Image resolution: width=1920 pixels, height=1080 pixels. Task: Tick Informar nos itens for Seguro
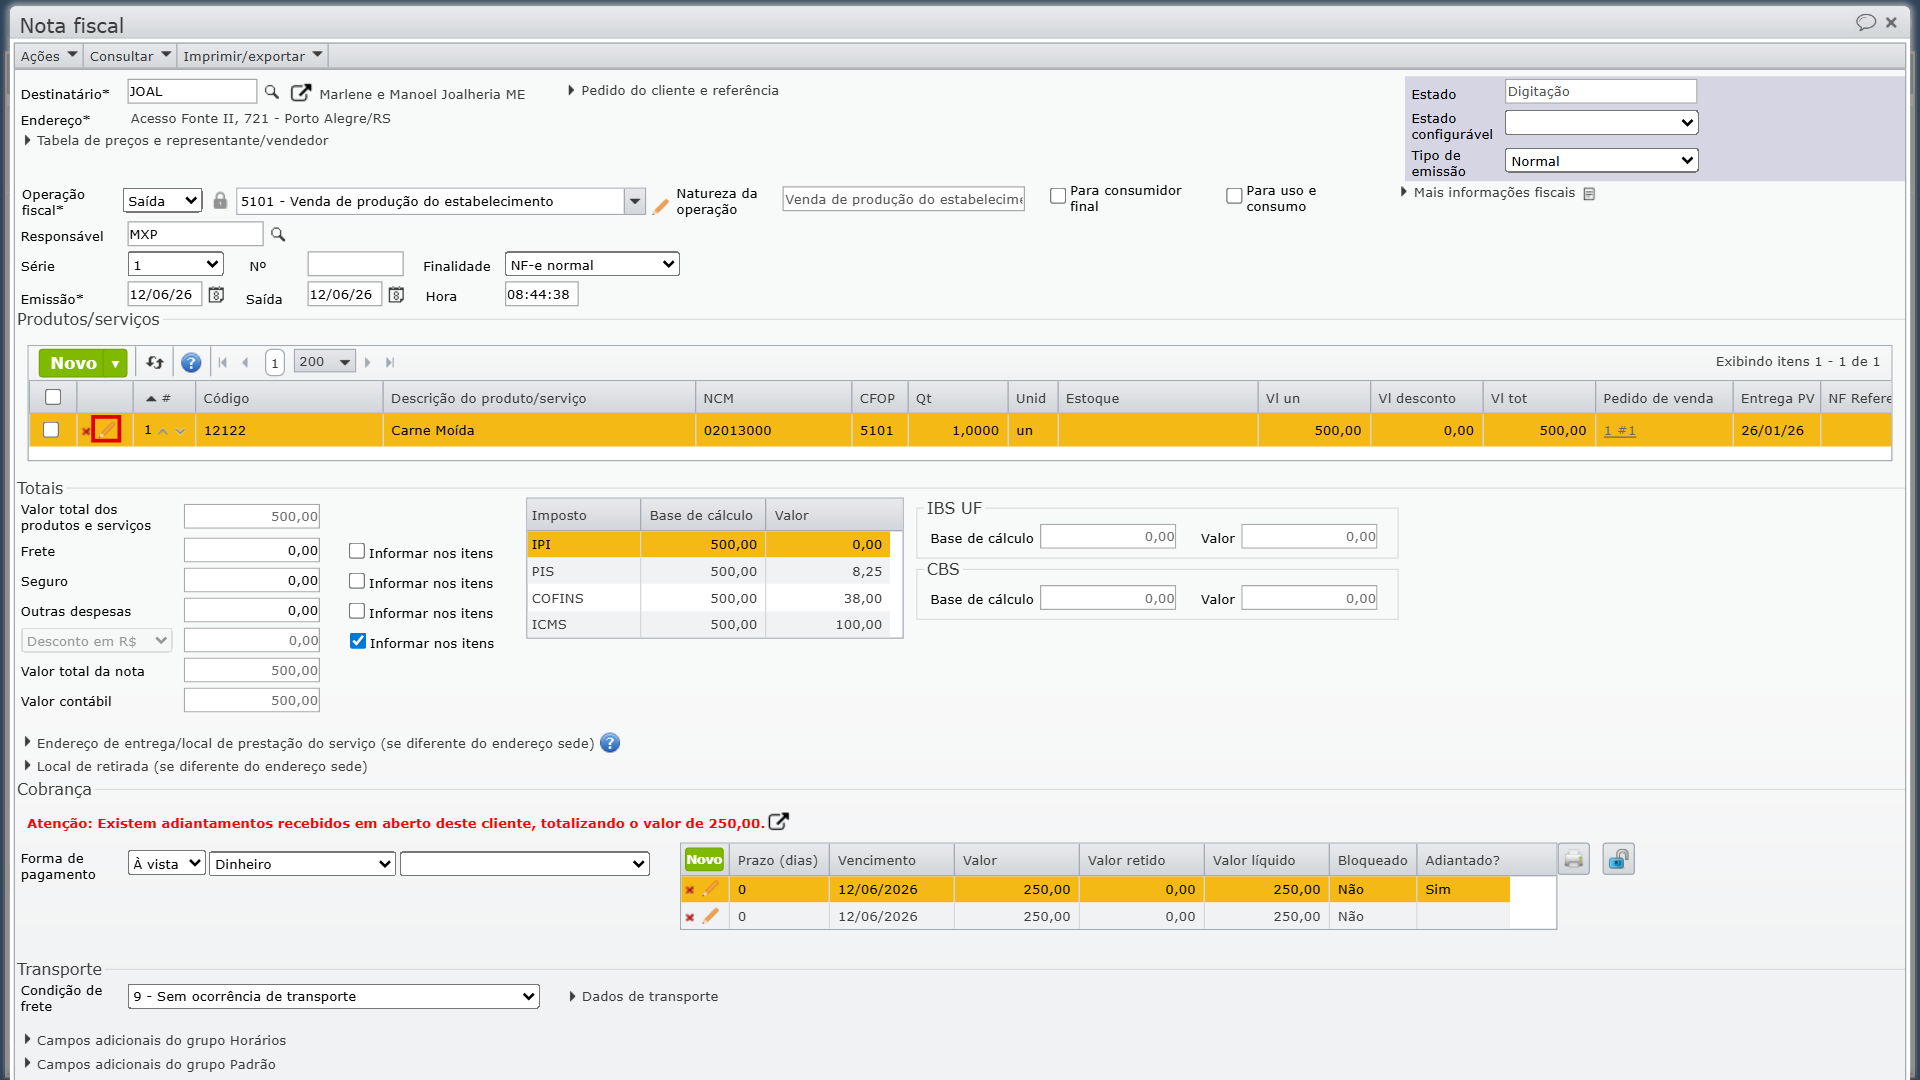(357, 581)
